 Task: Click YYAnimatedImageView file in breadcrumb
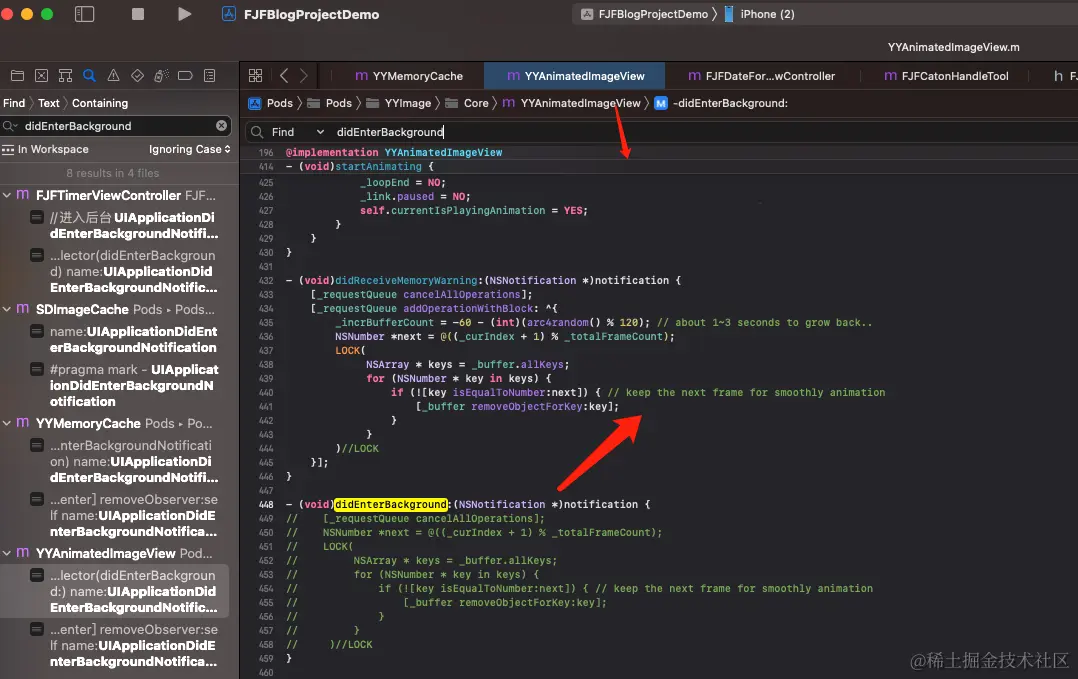tap(571, 103)
